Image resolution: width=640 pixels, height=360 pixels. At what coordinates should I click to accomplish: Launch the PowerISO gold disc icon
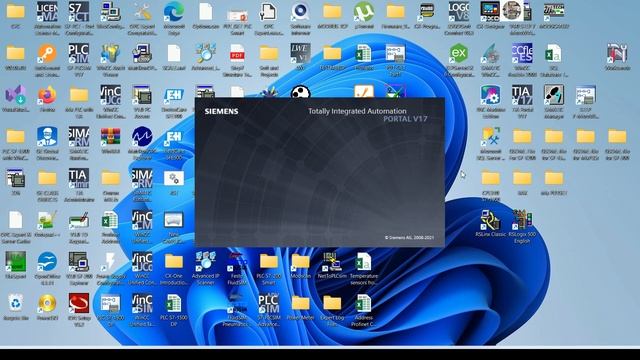click(47, 304)
